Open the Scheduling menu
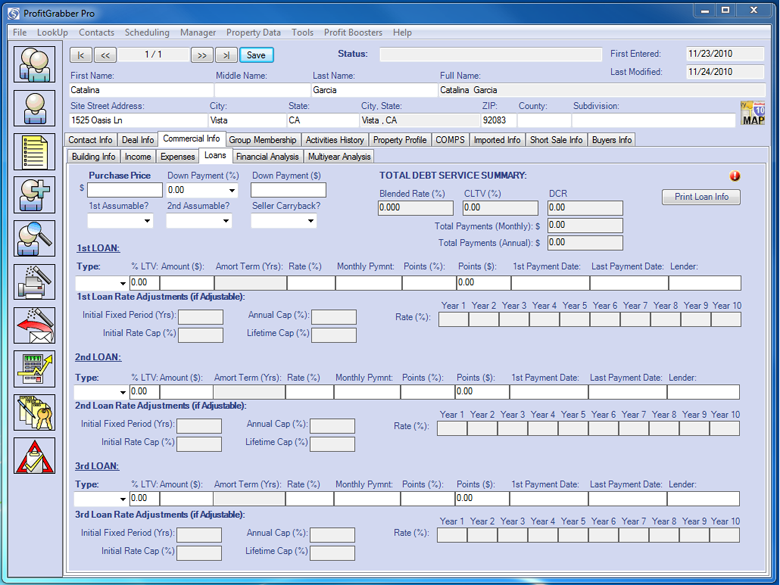 [147, 32]
